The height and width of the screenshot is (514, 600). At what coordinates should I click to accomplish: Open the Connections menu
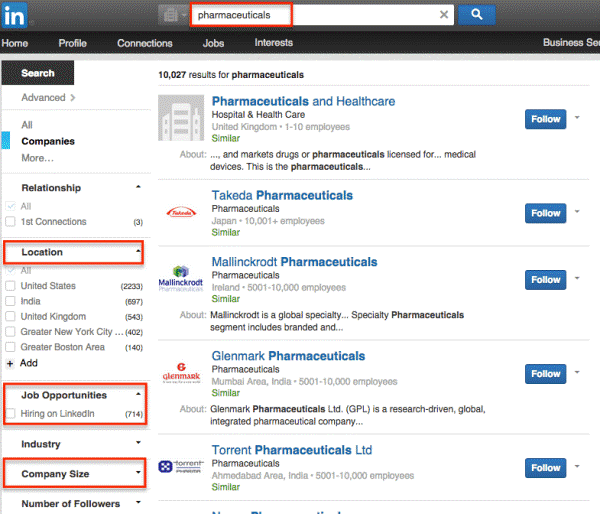pos(145,43)
